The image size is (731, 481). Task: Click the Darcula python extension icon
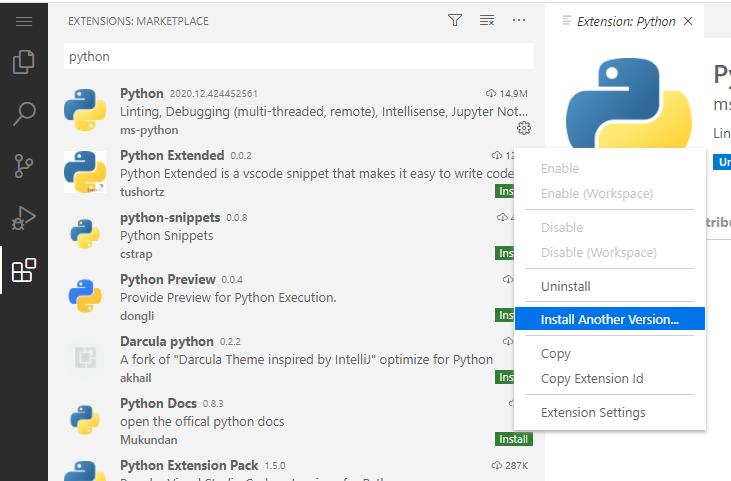pos(85,357)
